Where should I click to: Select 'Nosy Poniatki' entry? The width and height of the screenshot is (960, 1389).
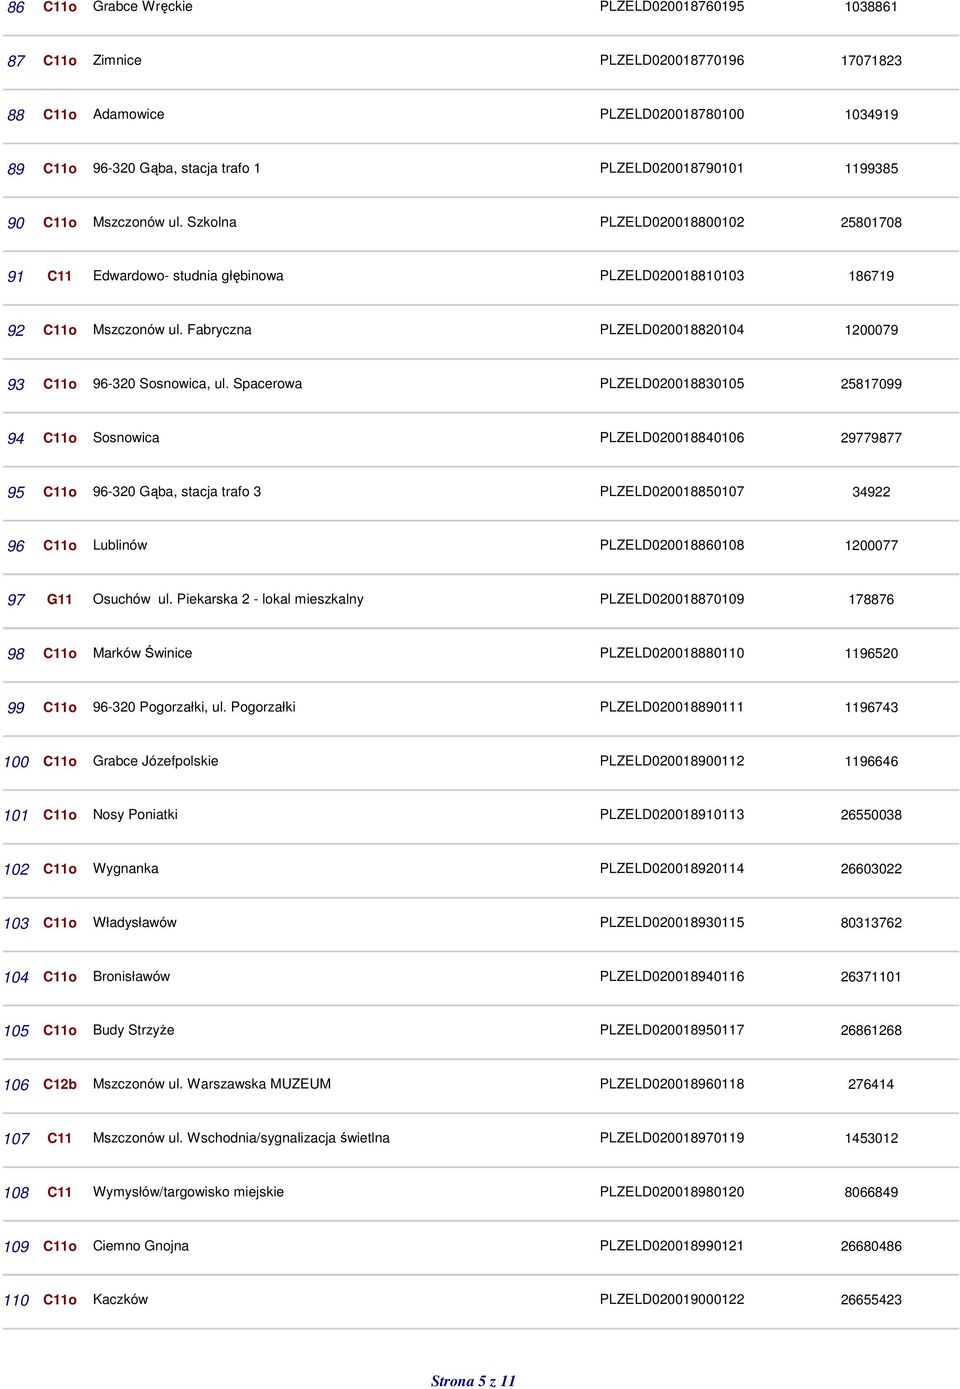[x=135, y=815]
